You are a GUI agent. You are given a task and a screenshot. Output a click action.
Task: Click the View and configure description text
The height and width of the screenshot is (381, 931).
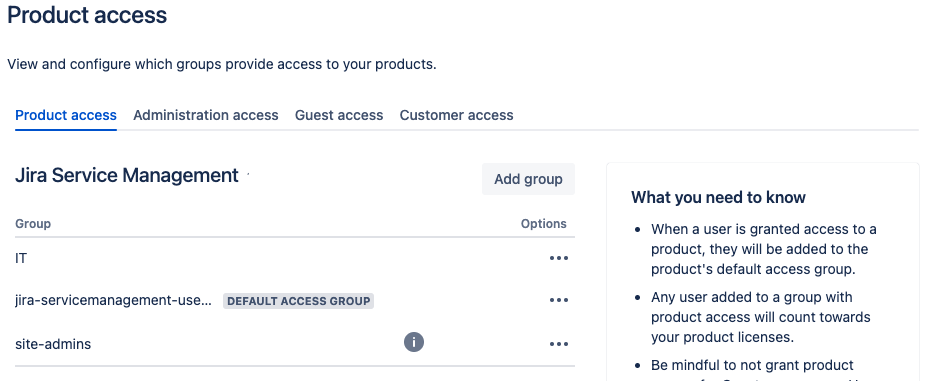pos(222,64)
